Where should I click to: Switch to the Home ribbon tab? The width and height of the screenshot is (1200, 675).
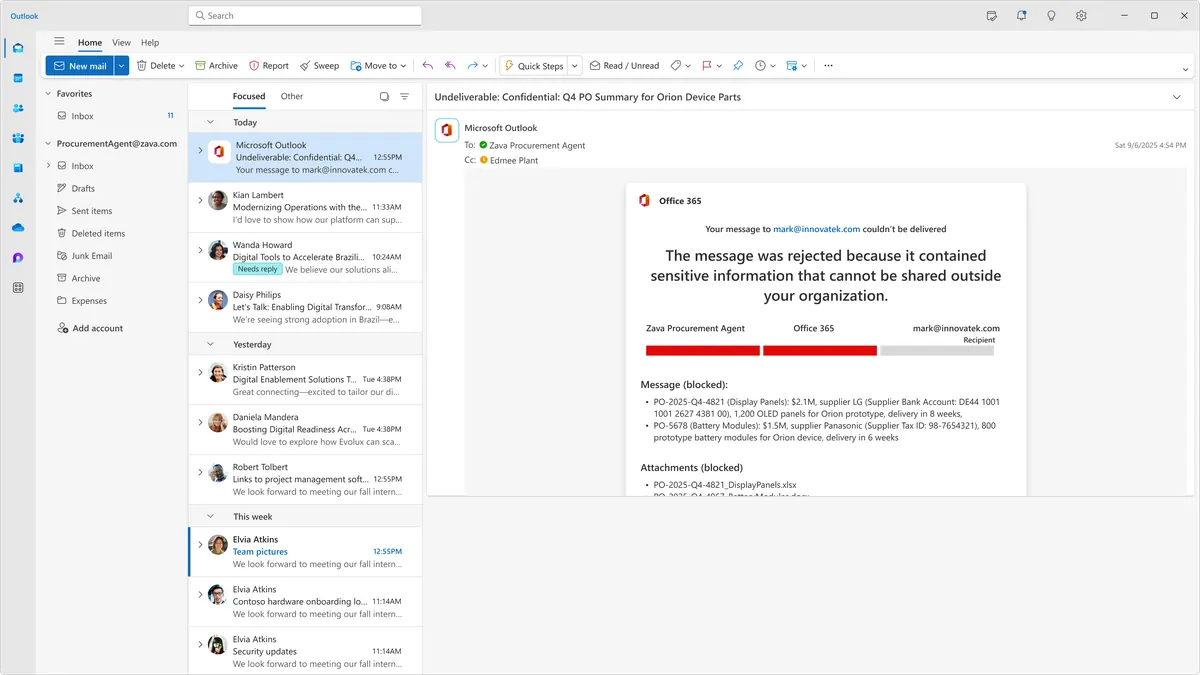point(90,43)
